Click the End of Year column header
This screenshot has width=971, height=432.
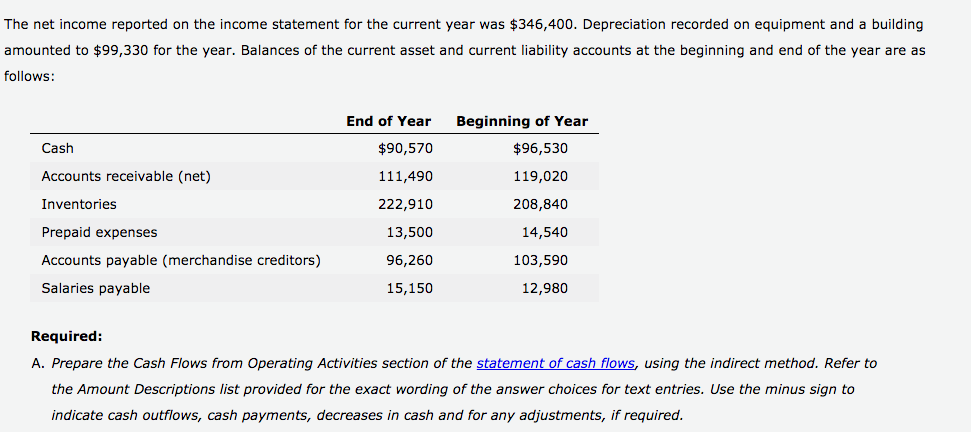[388, 121]
